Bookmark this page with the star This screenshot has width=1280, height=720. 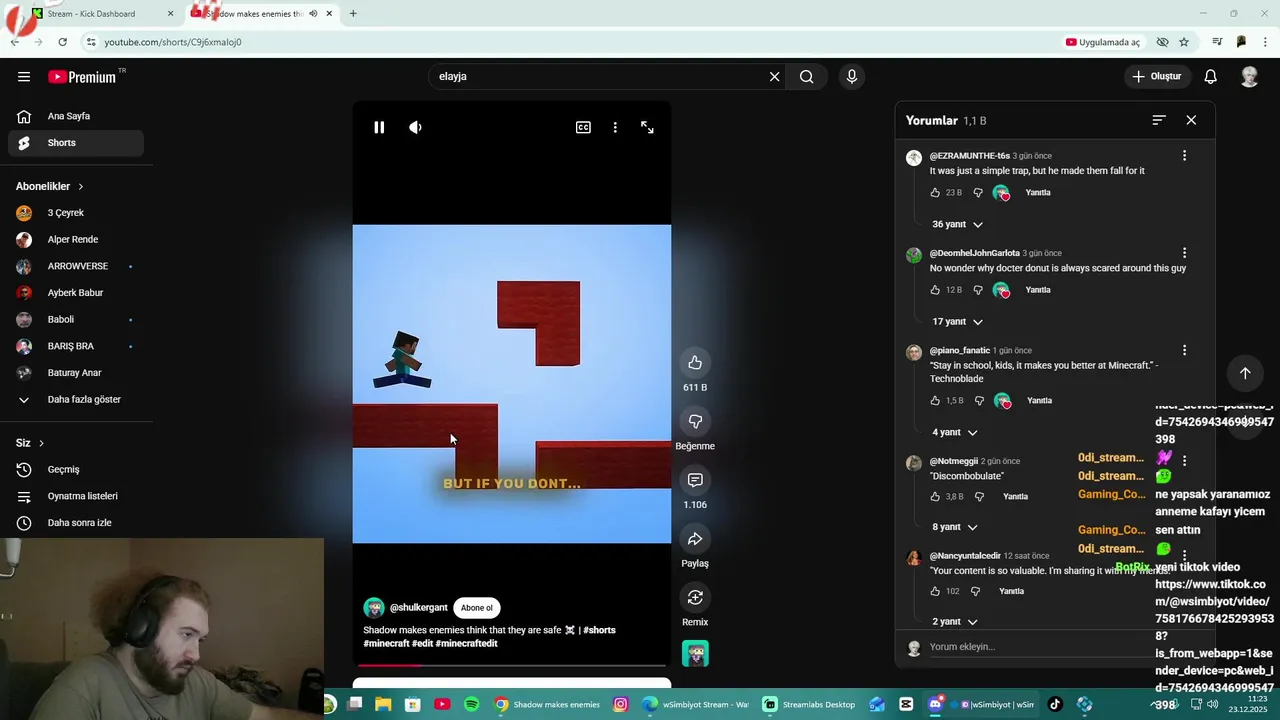[x=1184, y=42]
